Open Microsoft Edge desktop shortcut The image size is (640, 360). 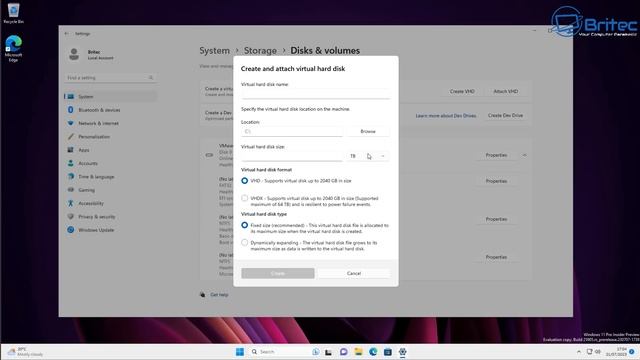pos(13,48)
